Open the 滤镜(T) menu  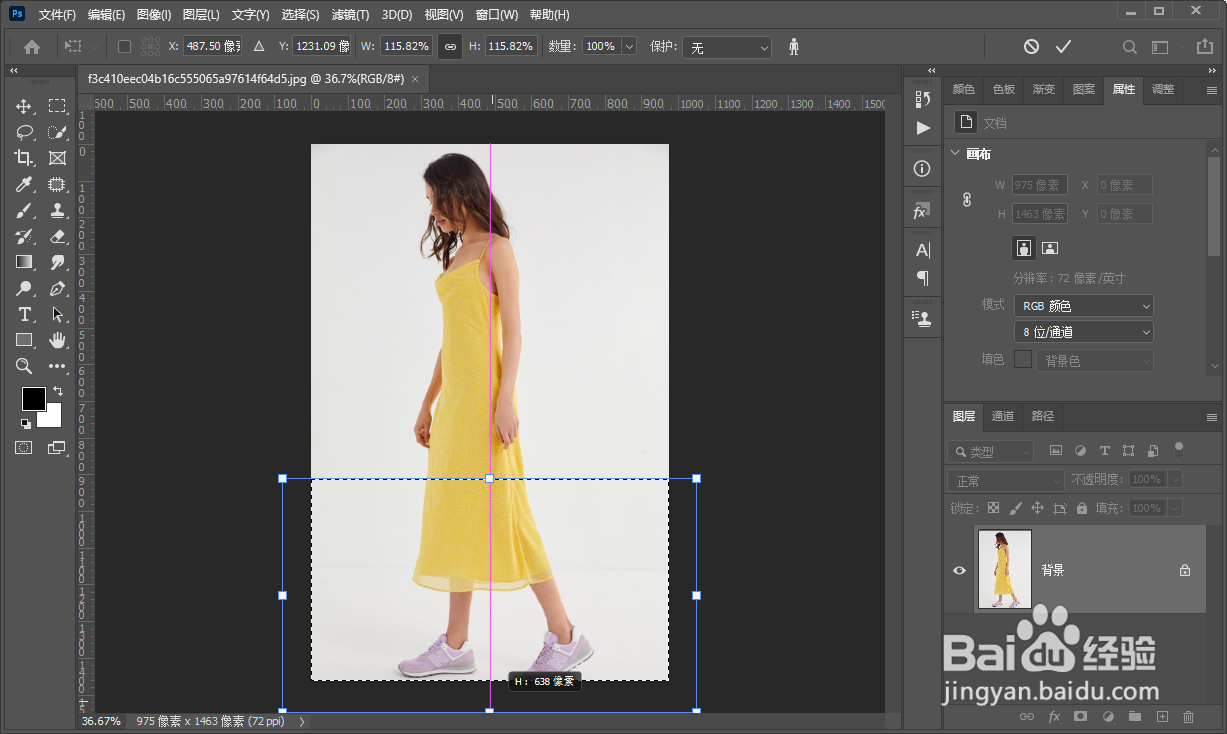coord(350,15)
